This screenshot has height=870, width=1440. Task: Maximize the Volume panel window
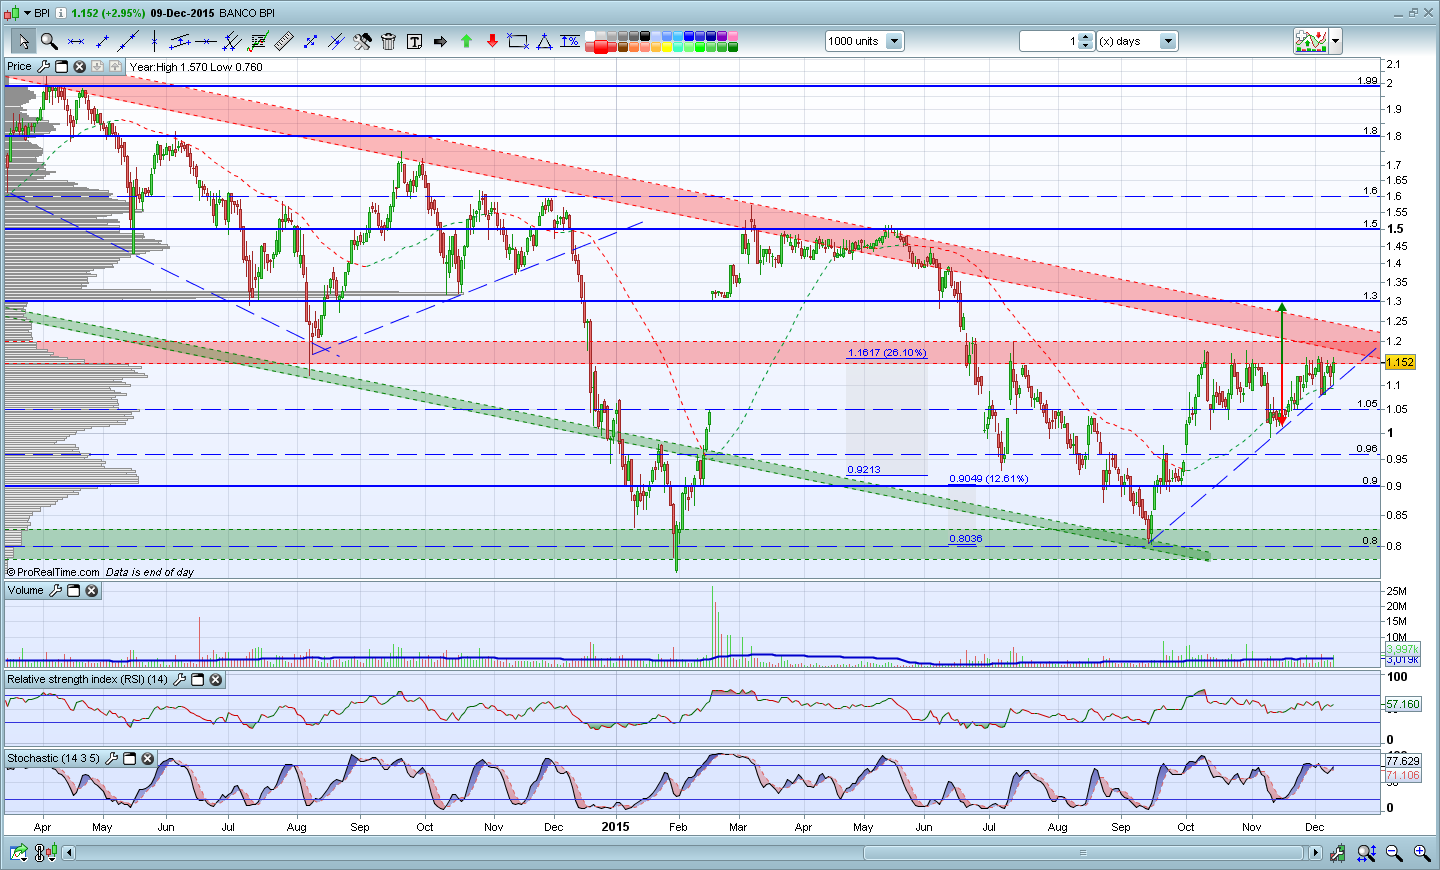point(74,591)
